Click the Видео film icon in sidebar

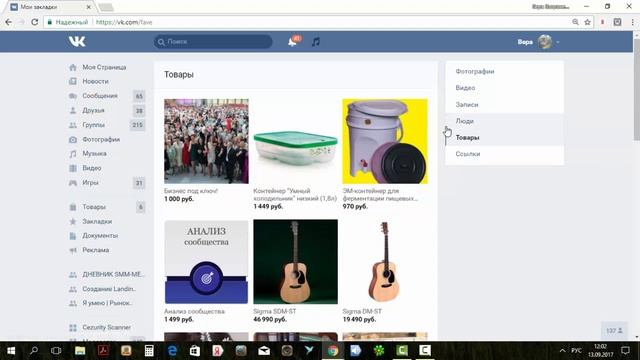[73, 168]
